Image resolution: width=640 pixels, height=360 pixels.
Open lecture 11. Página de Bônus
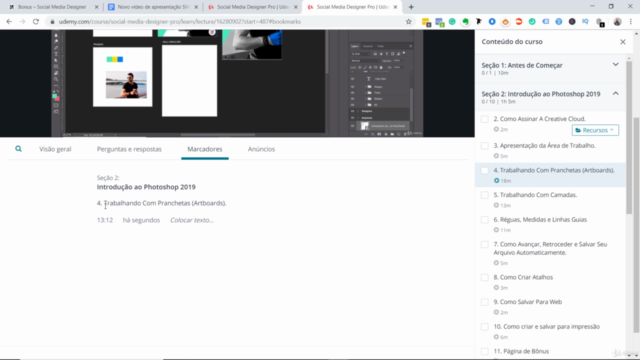coord(521,351)
